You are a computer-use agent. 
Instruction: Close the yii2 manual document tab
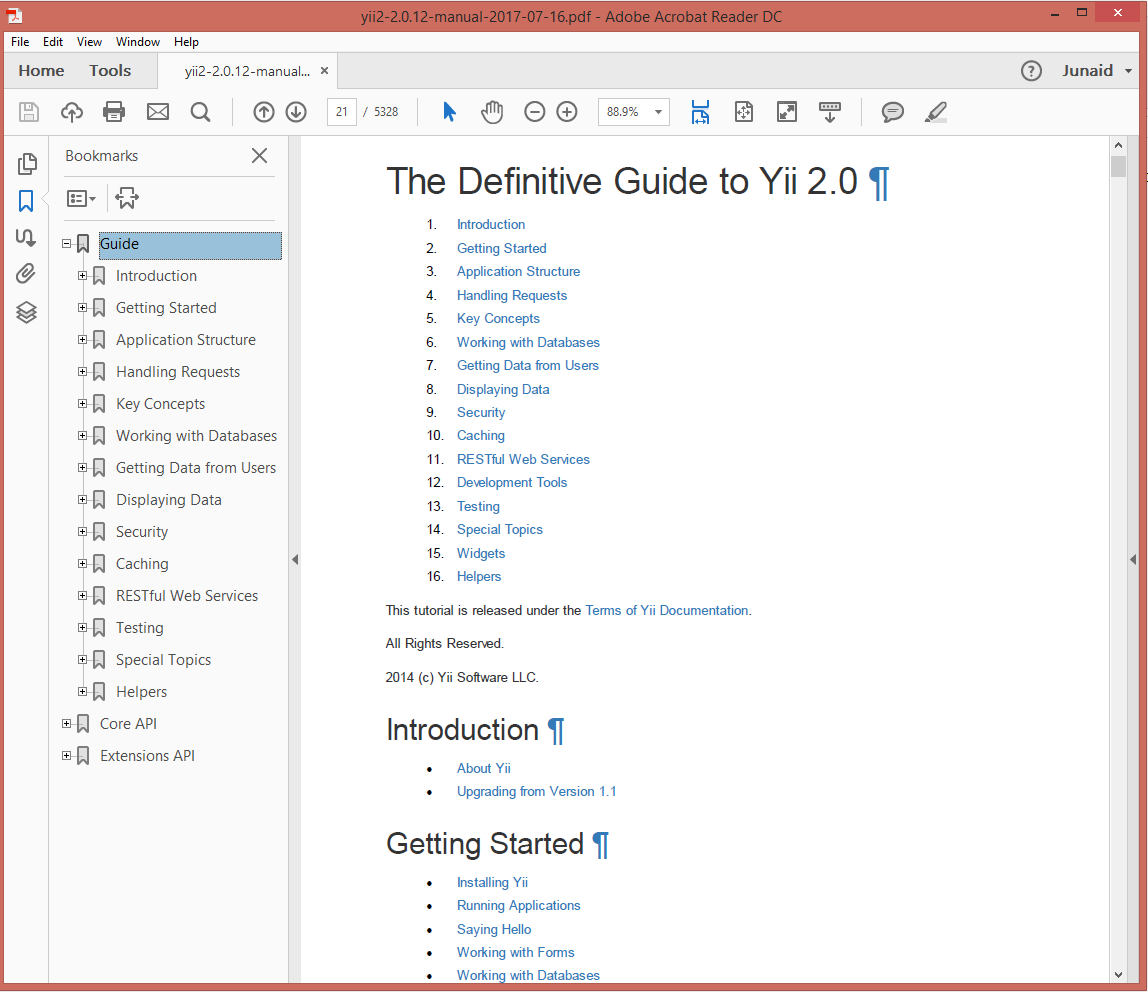click(x=324, y=71)
